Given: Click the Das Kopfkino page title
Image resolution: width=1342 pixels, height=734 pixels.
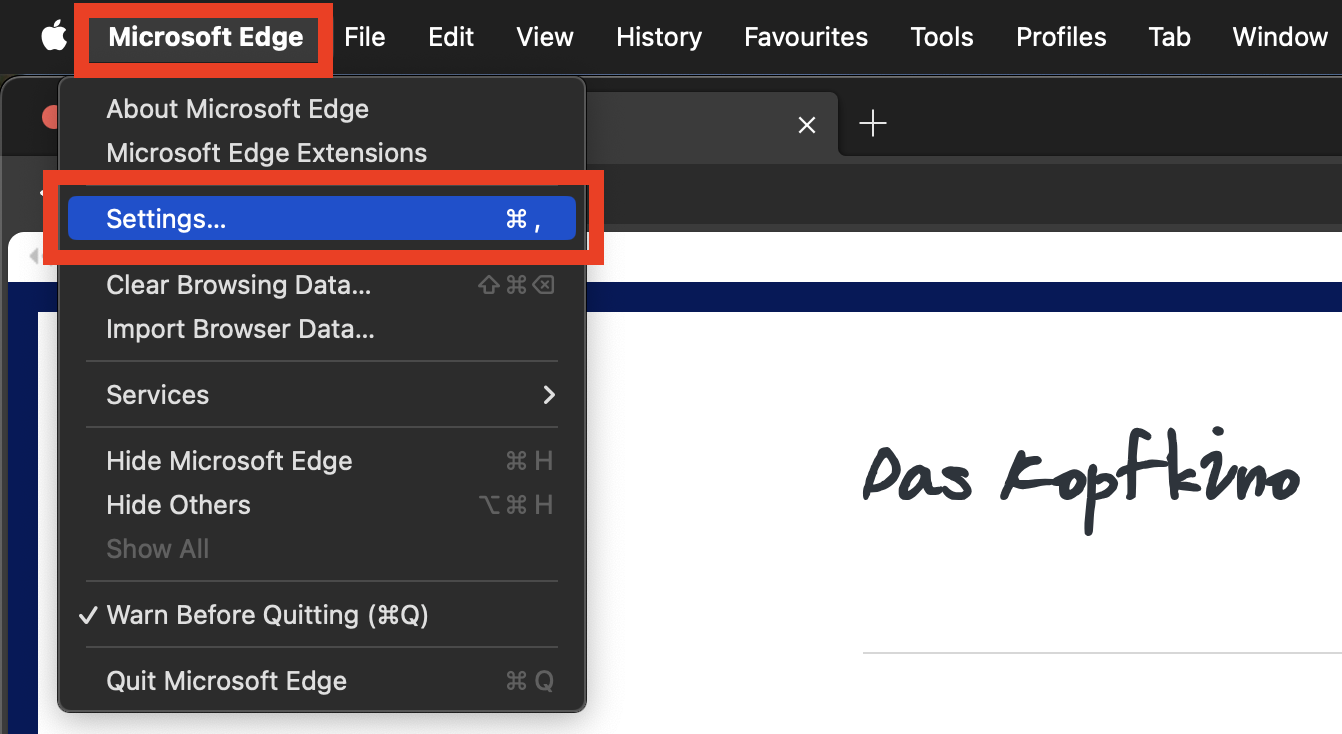Looking at the screenshot, I should click(x=1082, y=483).
